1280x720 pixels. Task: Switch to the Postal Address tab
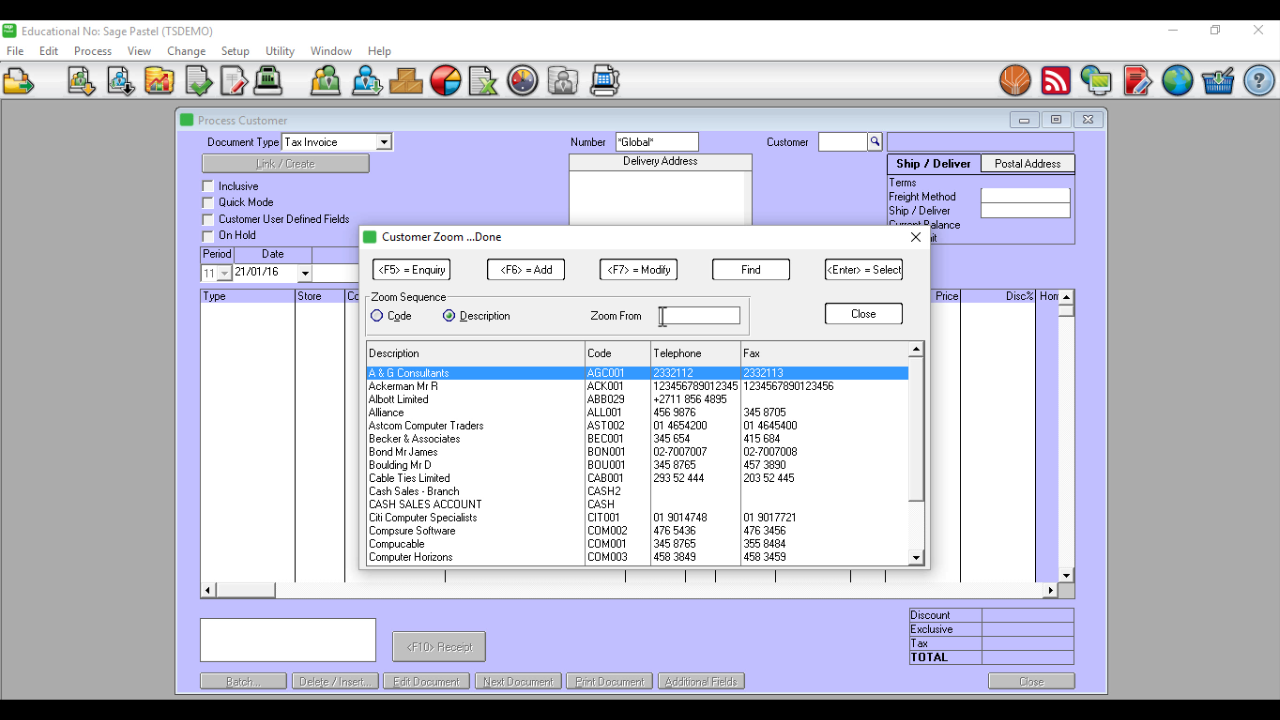pyautogui.click(x=1027, y=164)
